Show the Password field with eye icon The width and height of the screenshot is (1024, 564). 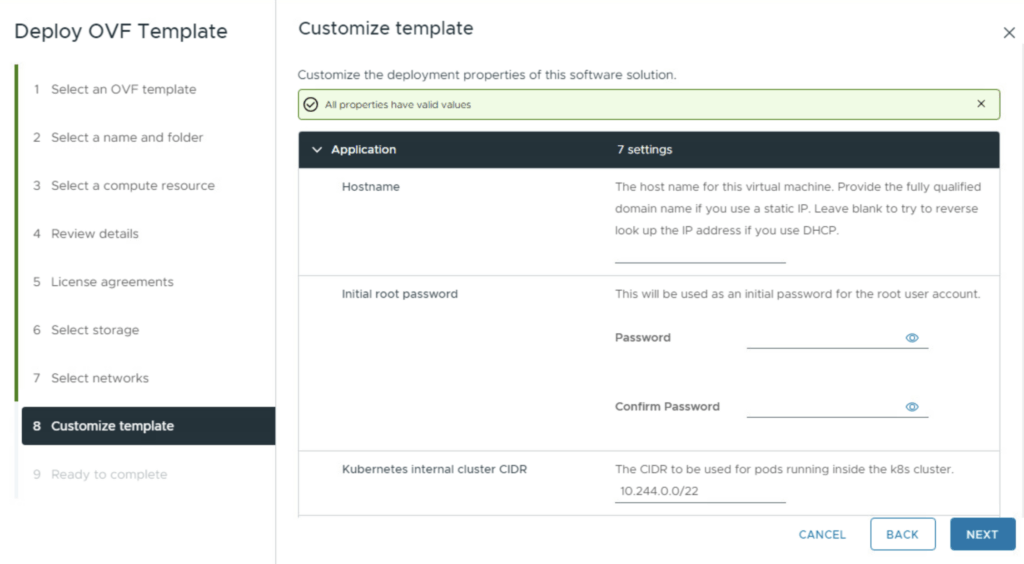tap(912, 338)
